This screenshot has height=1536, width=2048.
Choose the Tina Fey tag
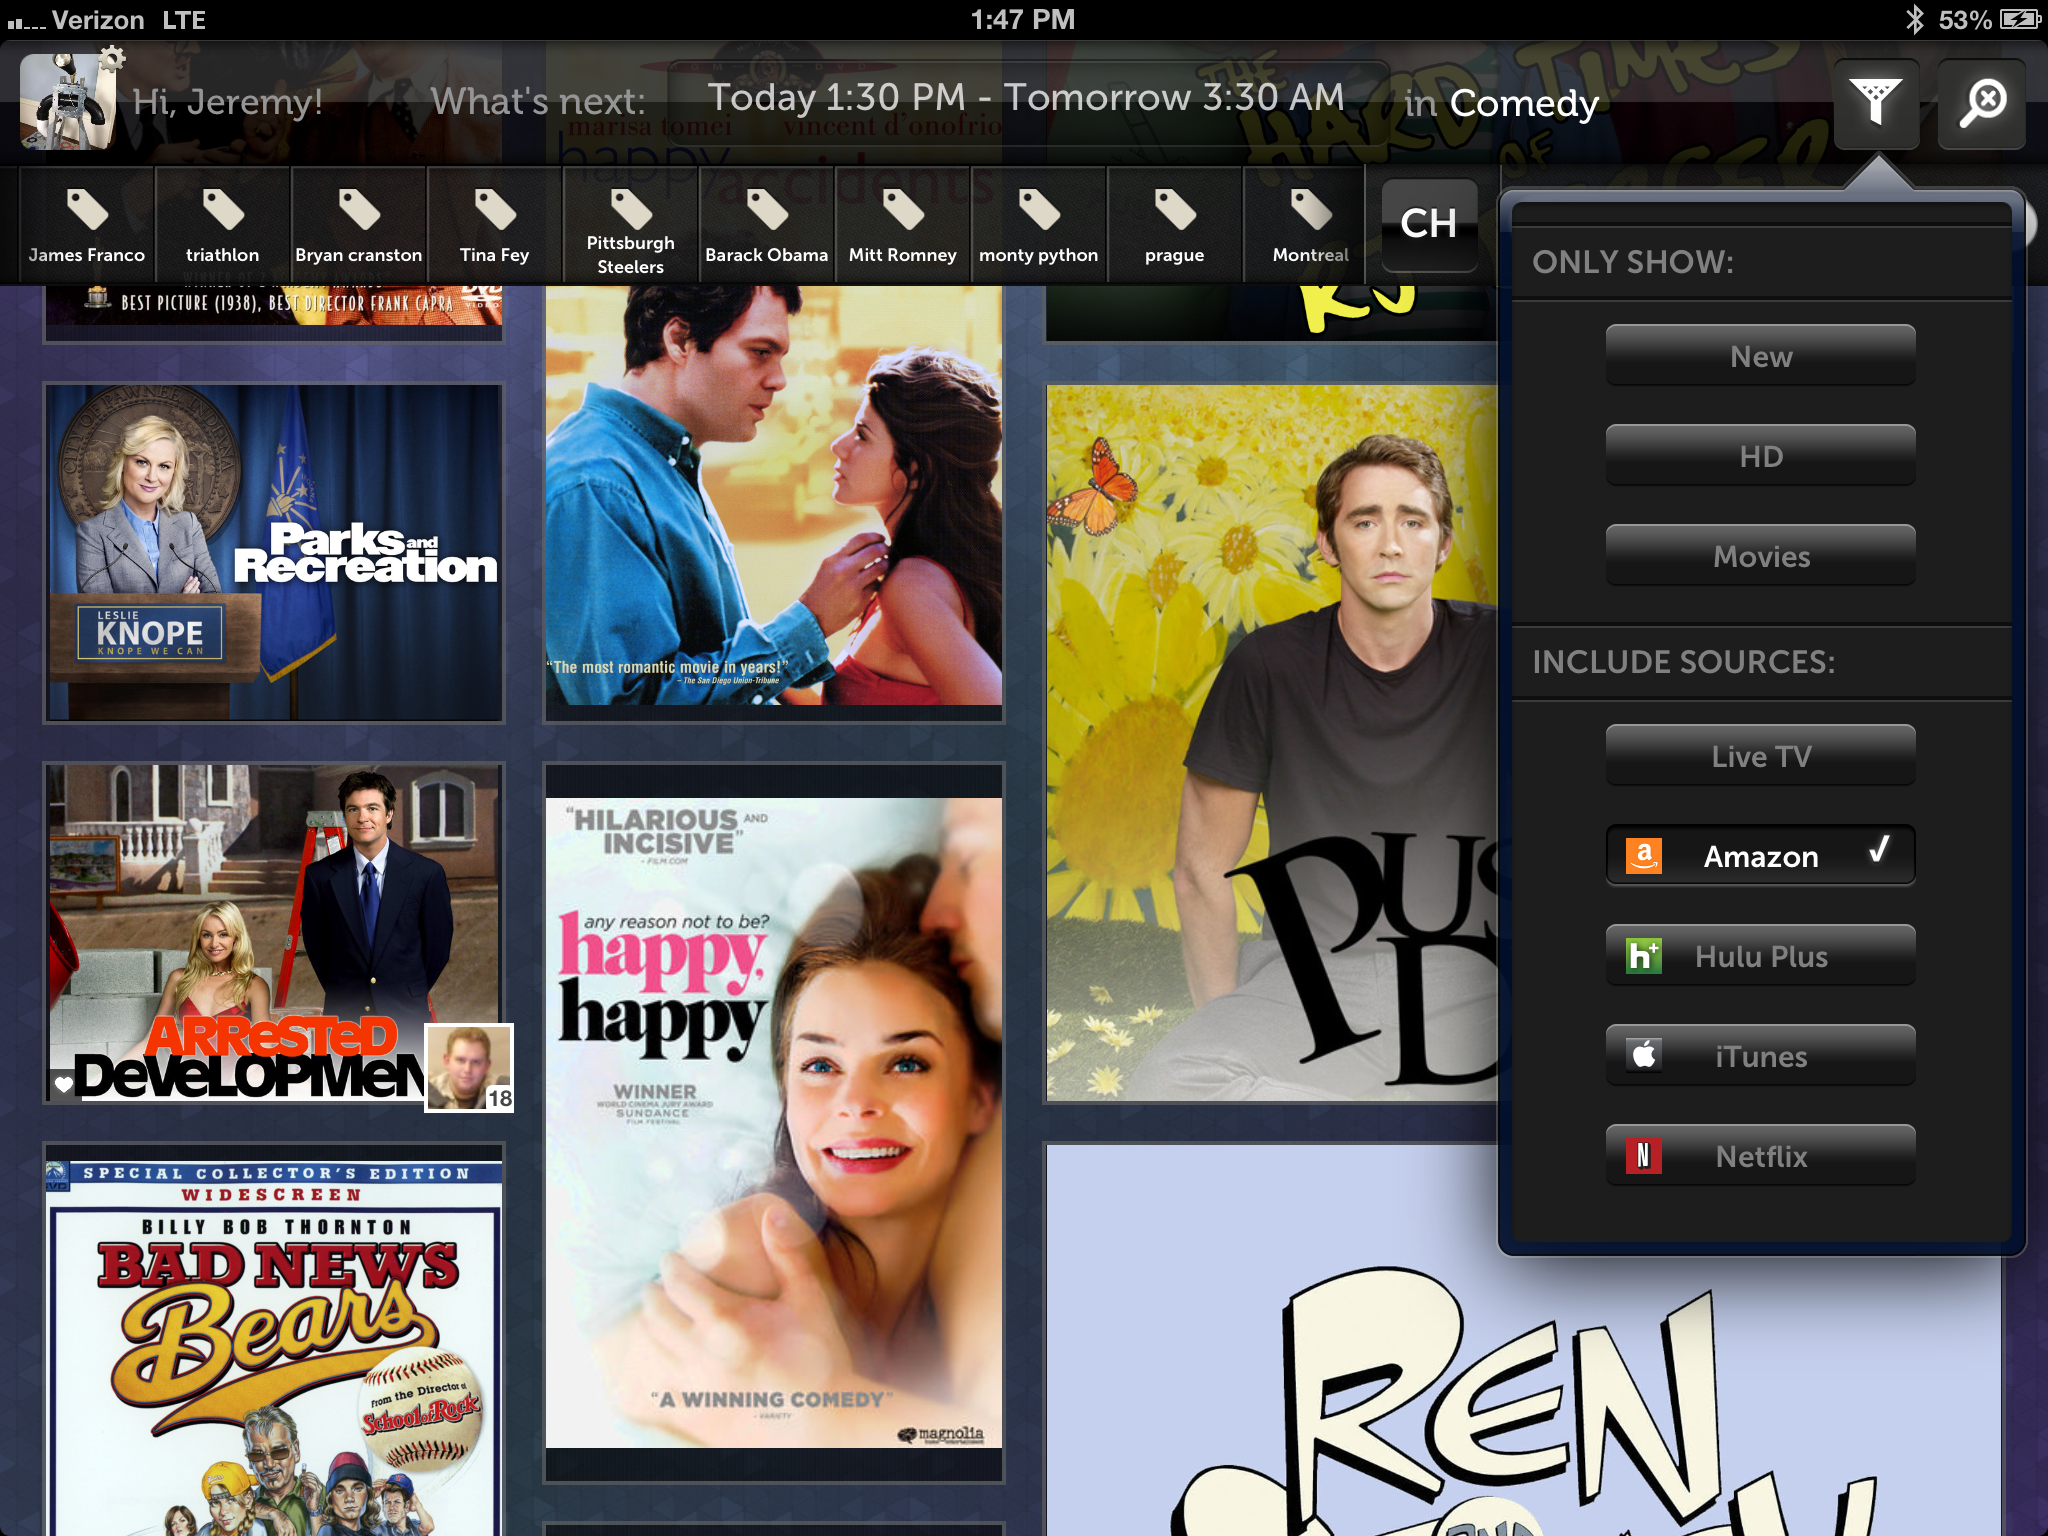click(x=494, y=226)
